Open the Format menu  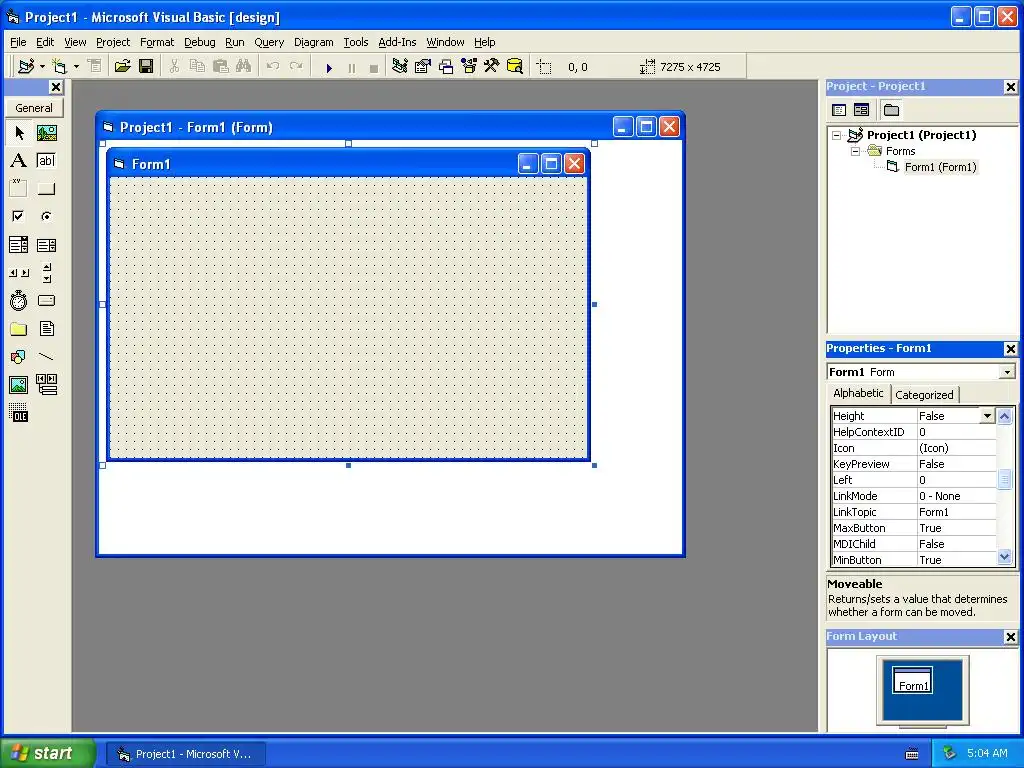point(157,42)
